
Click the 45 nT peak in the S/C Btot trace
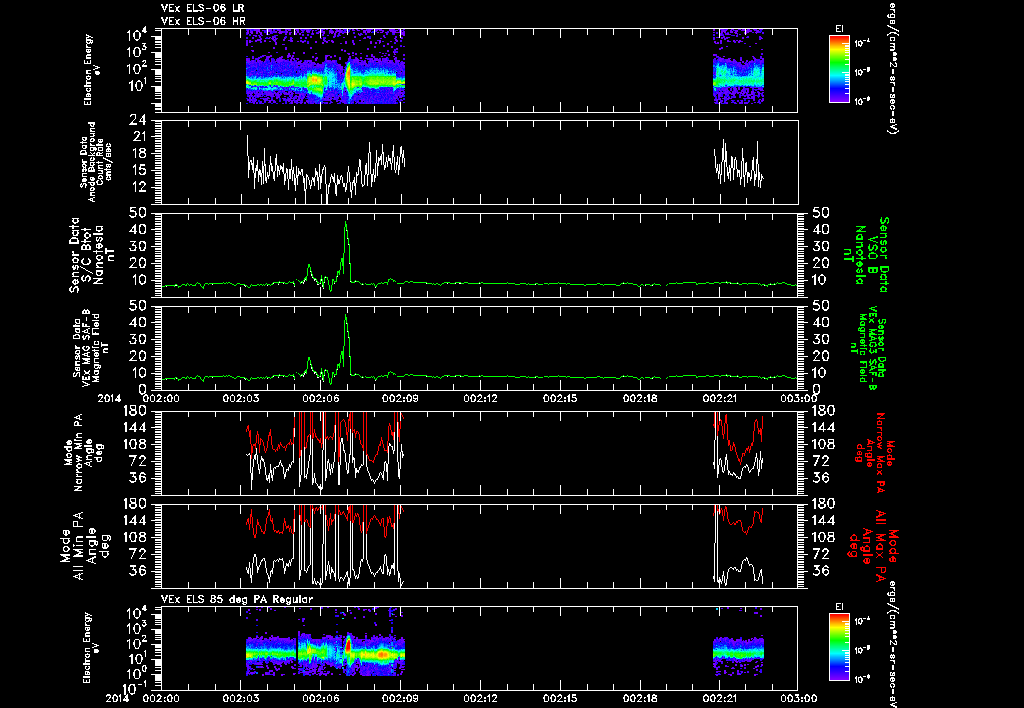(x=346, y=223)
